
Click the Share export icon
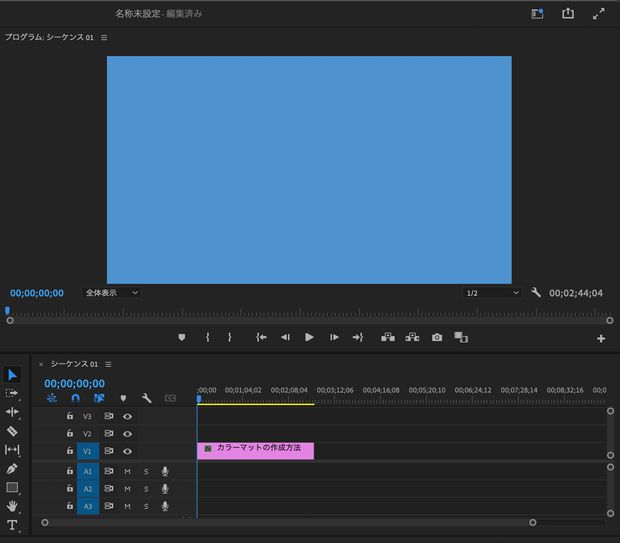pos(568,14)
